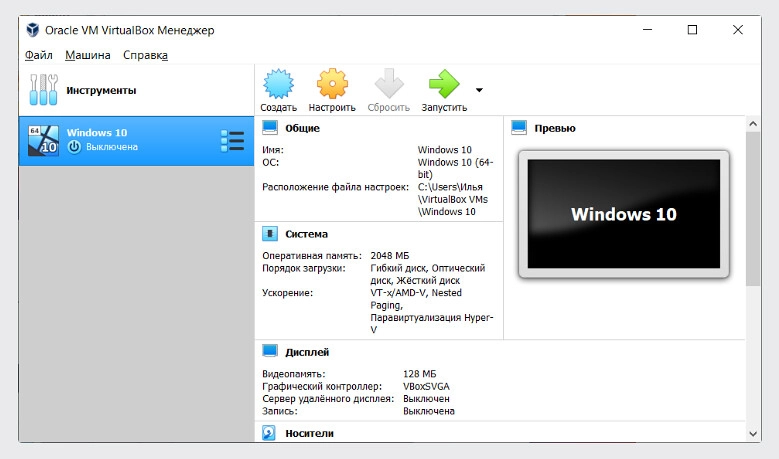Click the 2048 МБ memory value
The width and height of the screenshot is (779, 459).
390,255
